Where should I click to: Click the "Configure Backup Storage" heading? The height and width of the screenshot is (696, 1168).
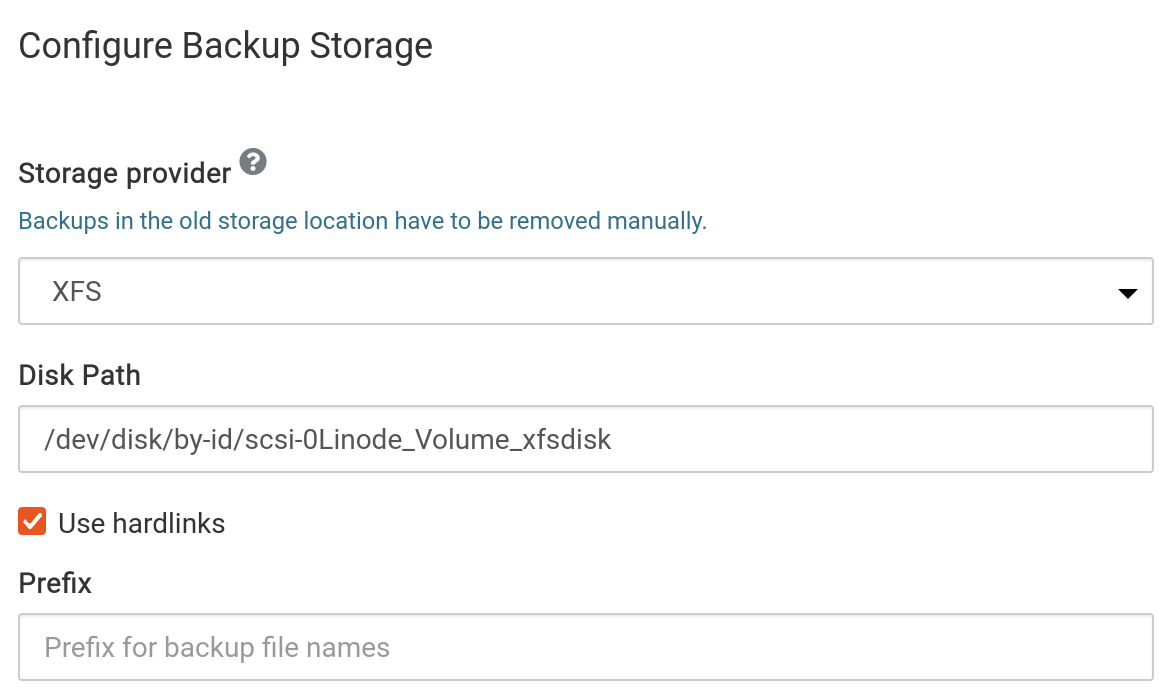coord(226,46)
